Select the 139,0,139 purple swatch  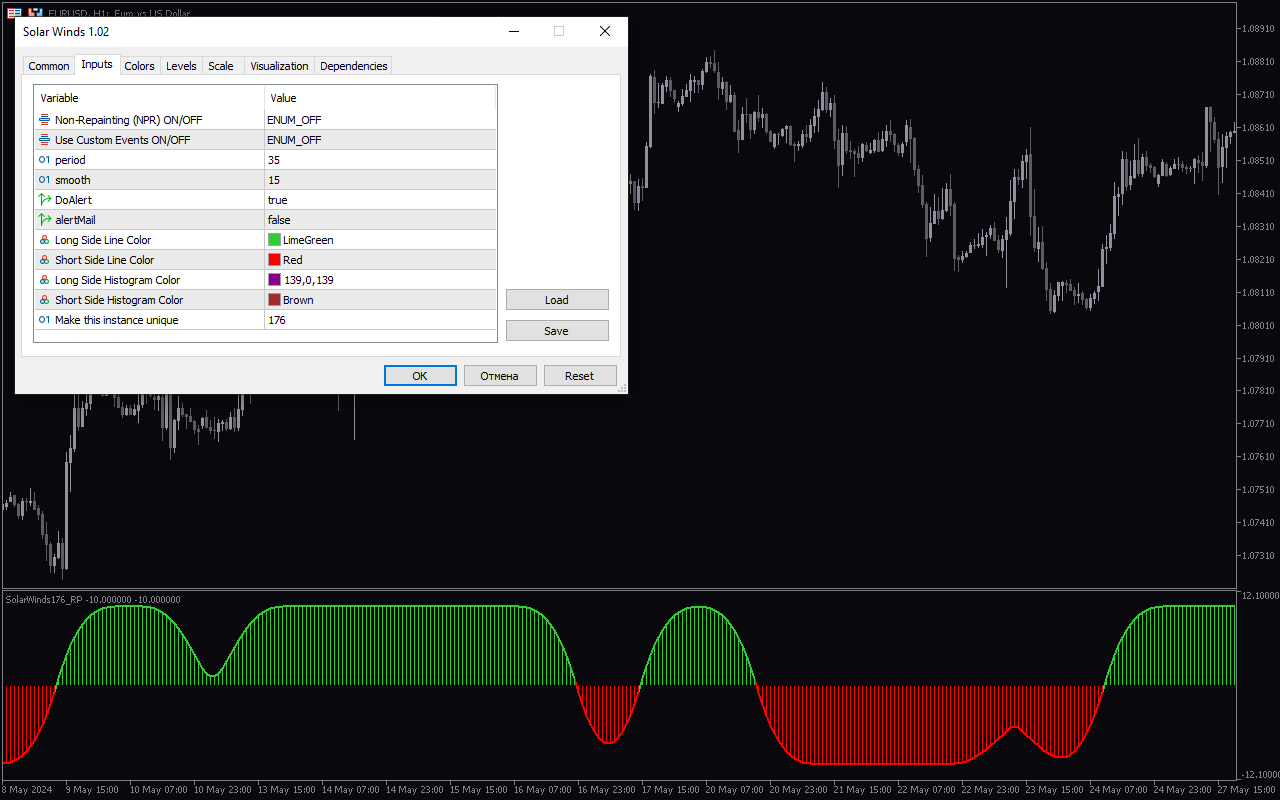(274, 280)
